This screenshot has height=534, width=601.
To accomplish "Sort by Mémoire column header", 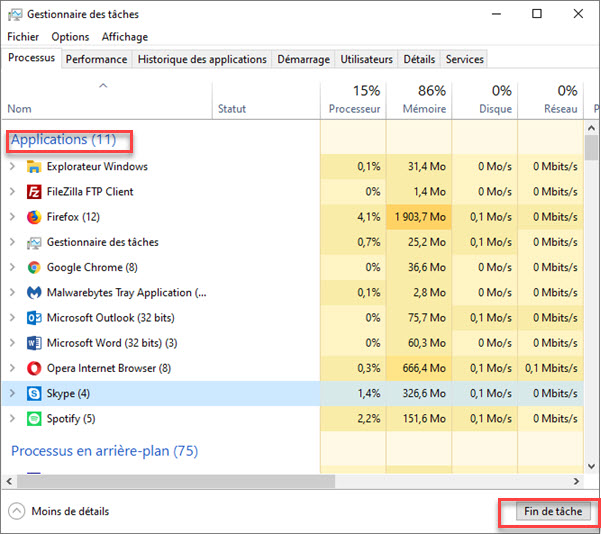I will coord(419,99).
